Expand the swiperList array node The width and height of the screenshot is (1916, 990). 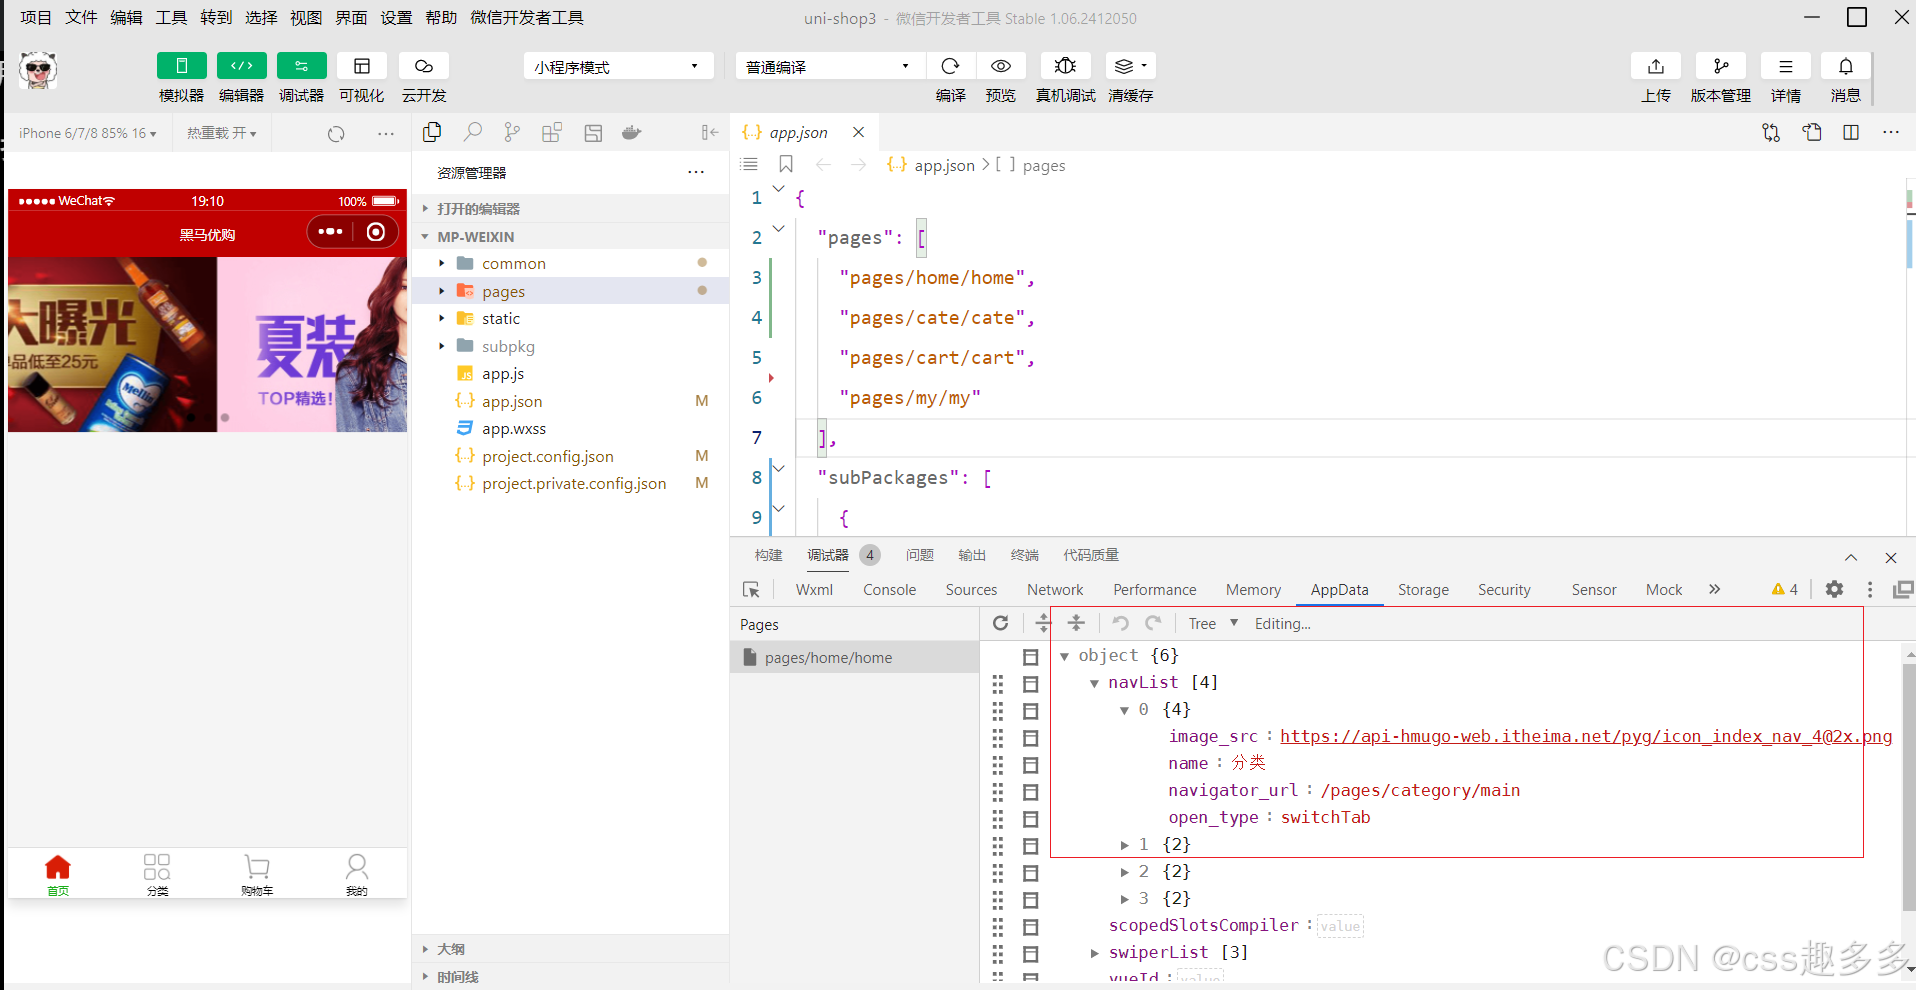1094,953
